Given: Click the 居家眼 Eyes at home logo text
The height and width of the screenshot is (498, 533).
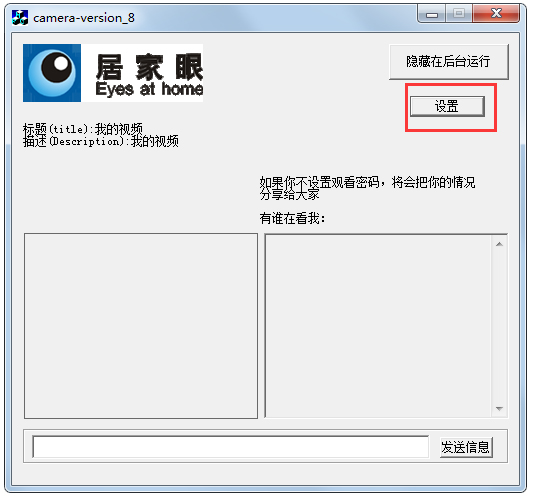Looking at the screenshot, I should click(149, 75).
